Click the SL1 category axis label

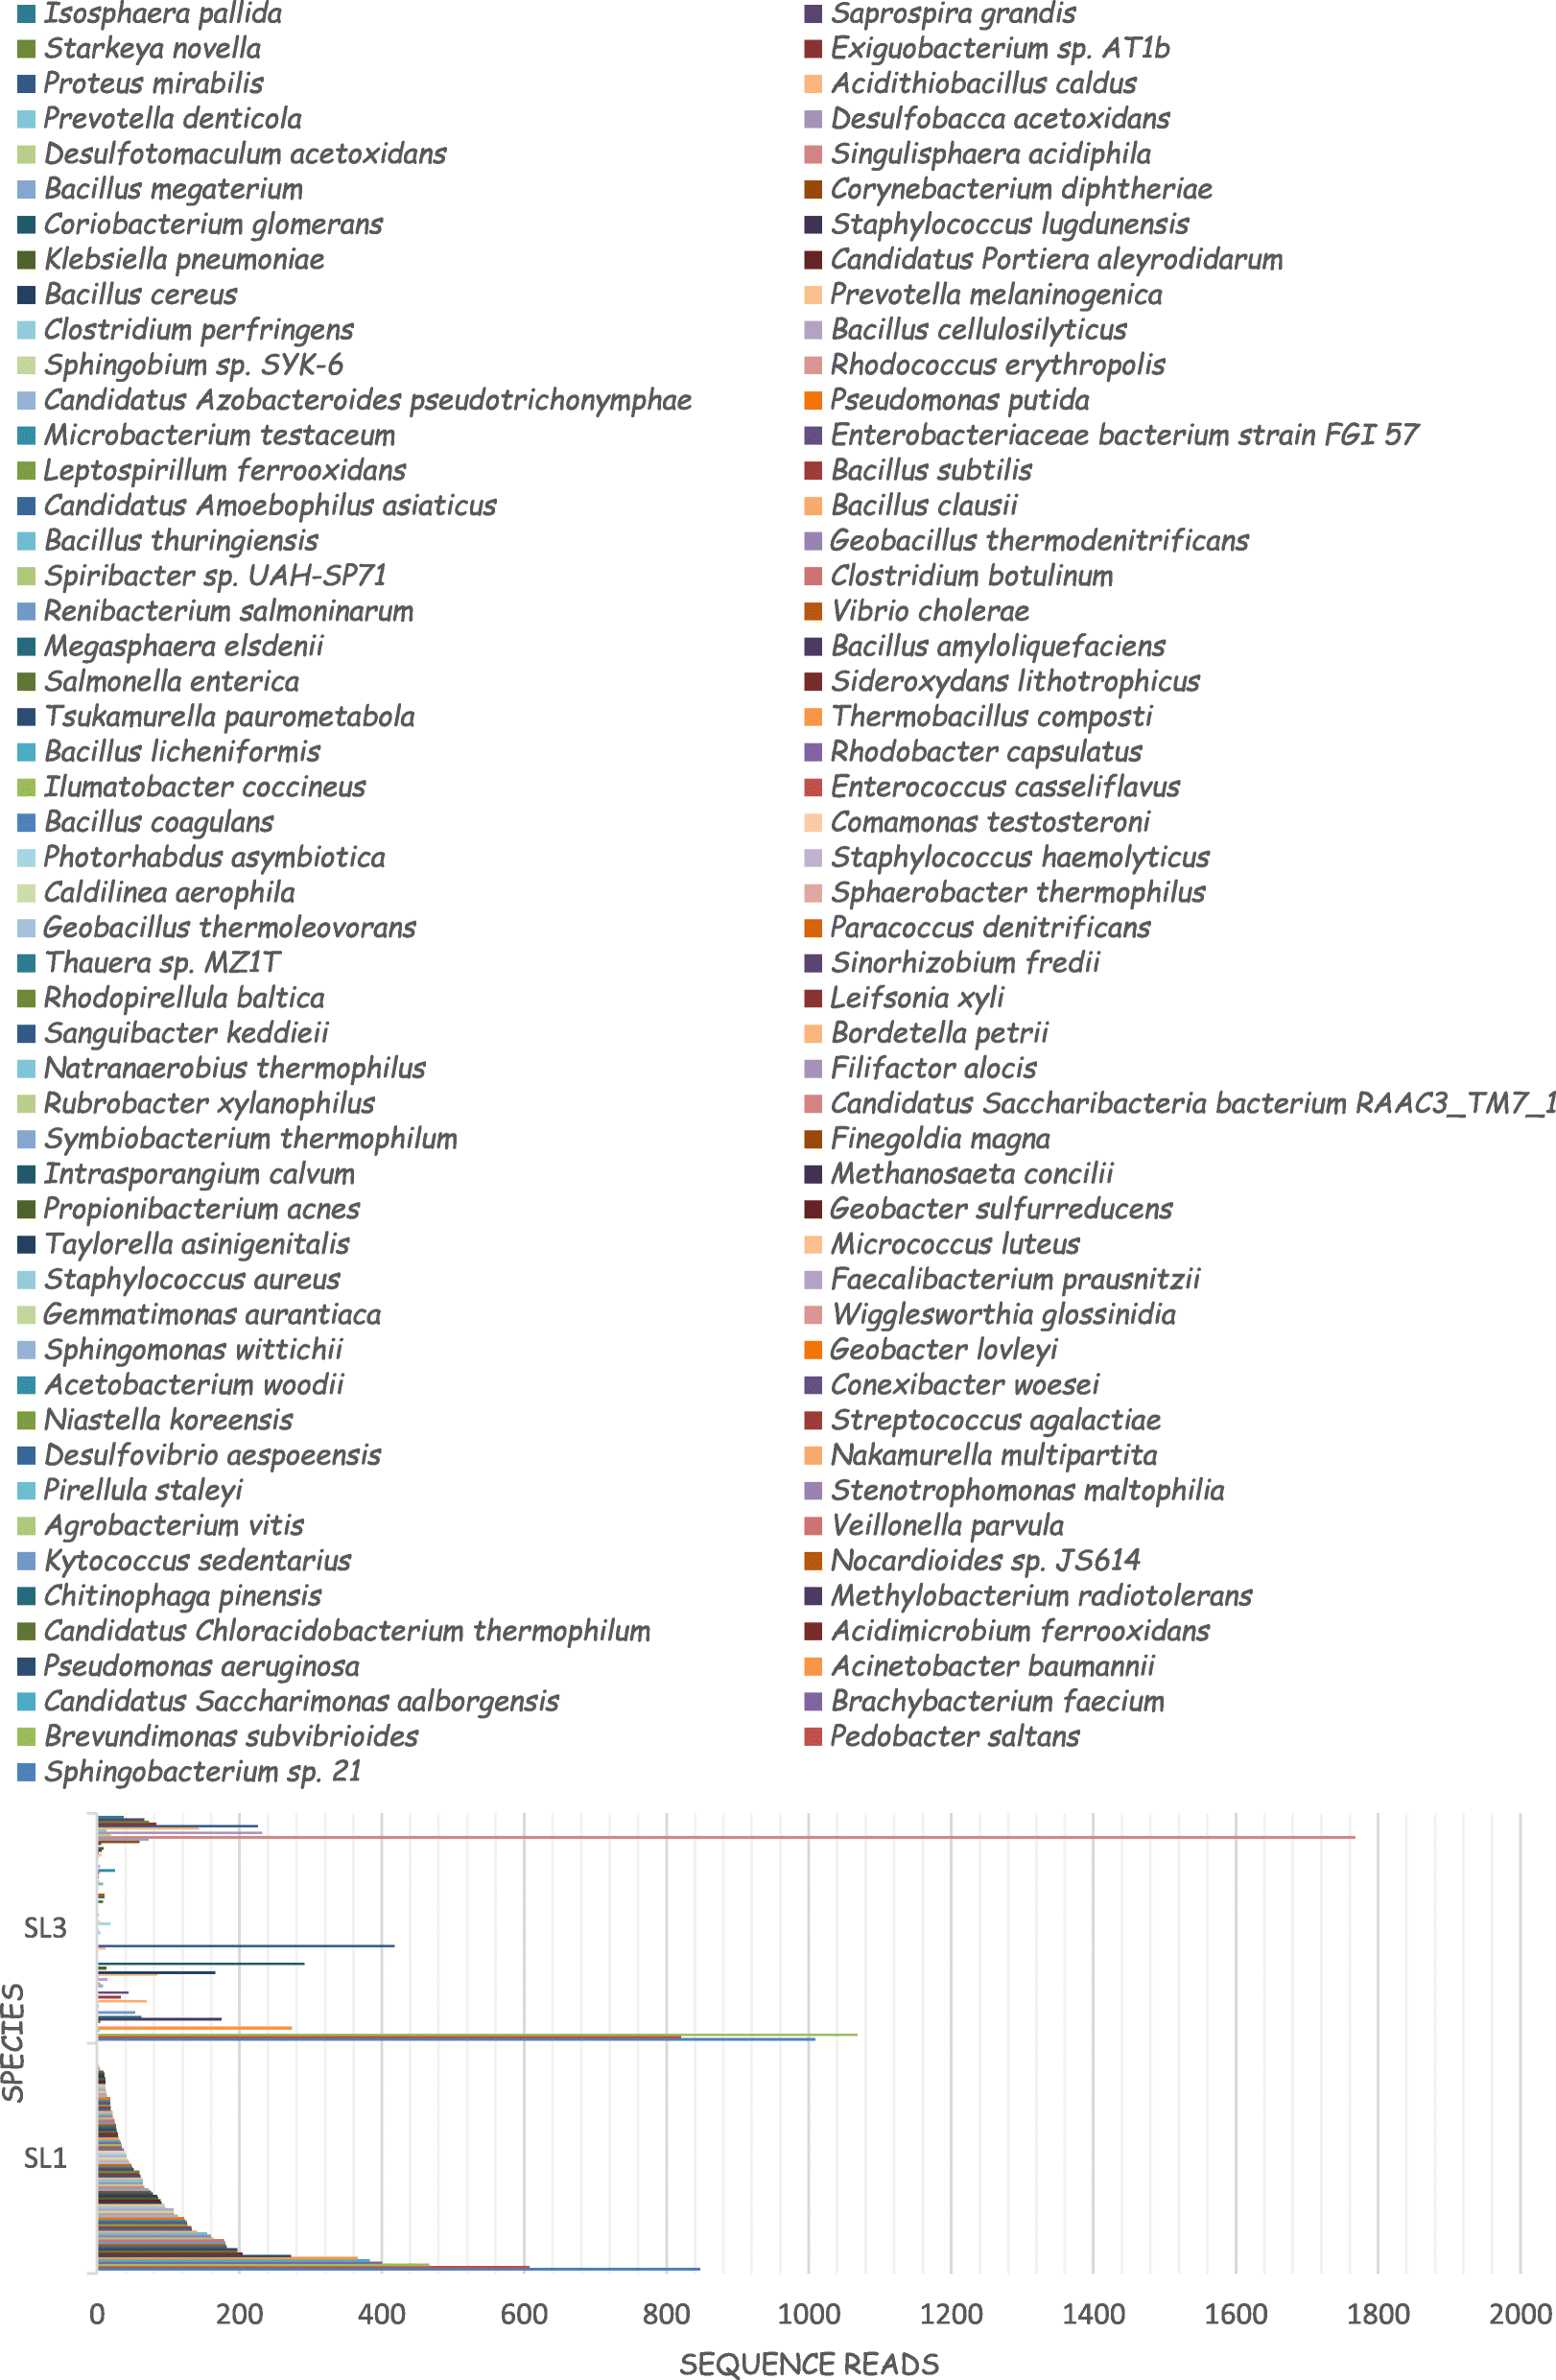tap(45, 2158)
